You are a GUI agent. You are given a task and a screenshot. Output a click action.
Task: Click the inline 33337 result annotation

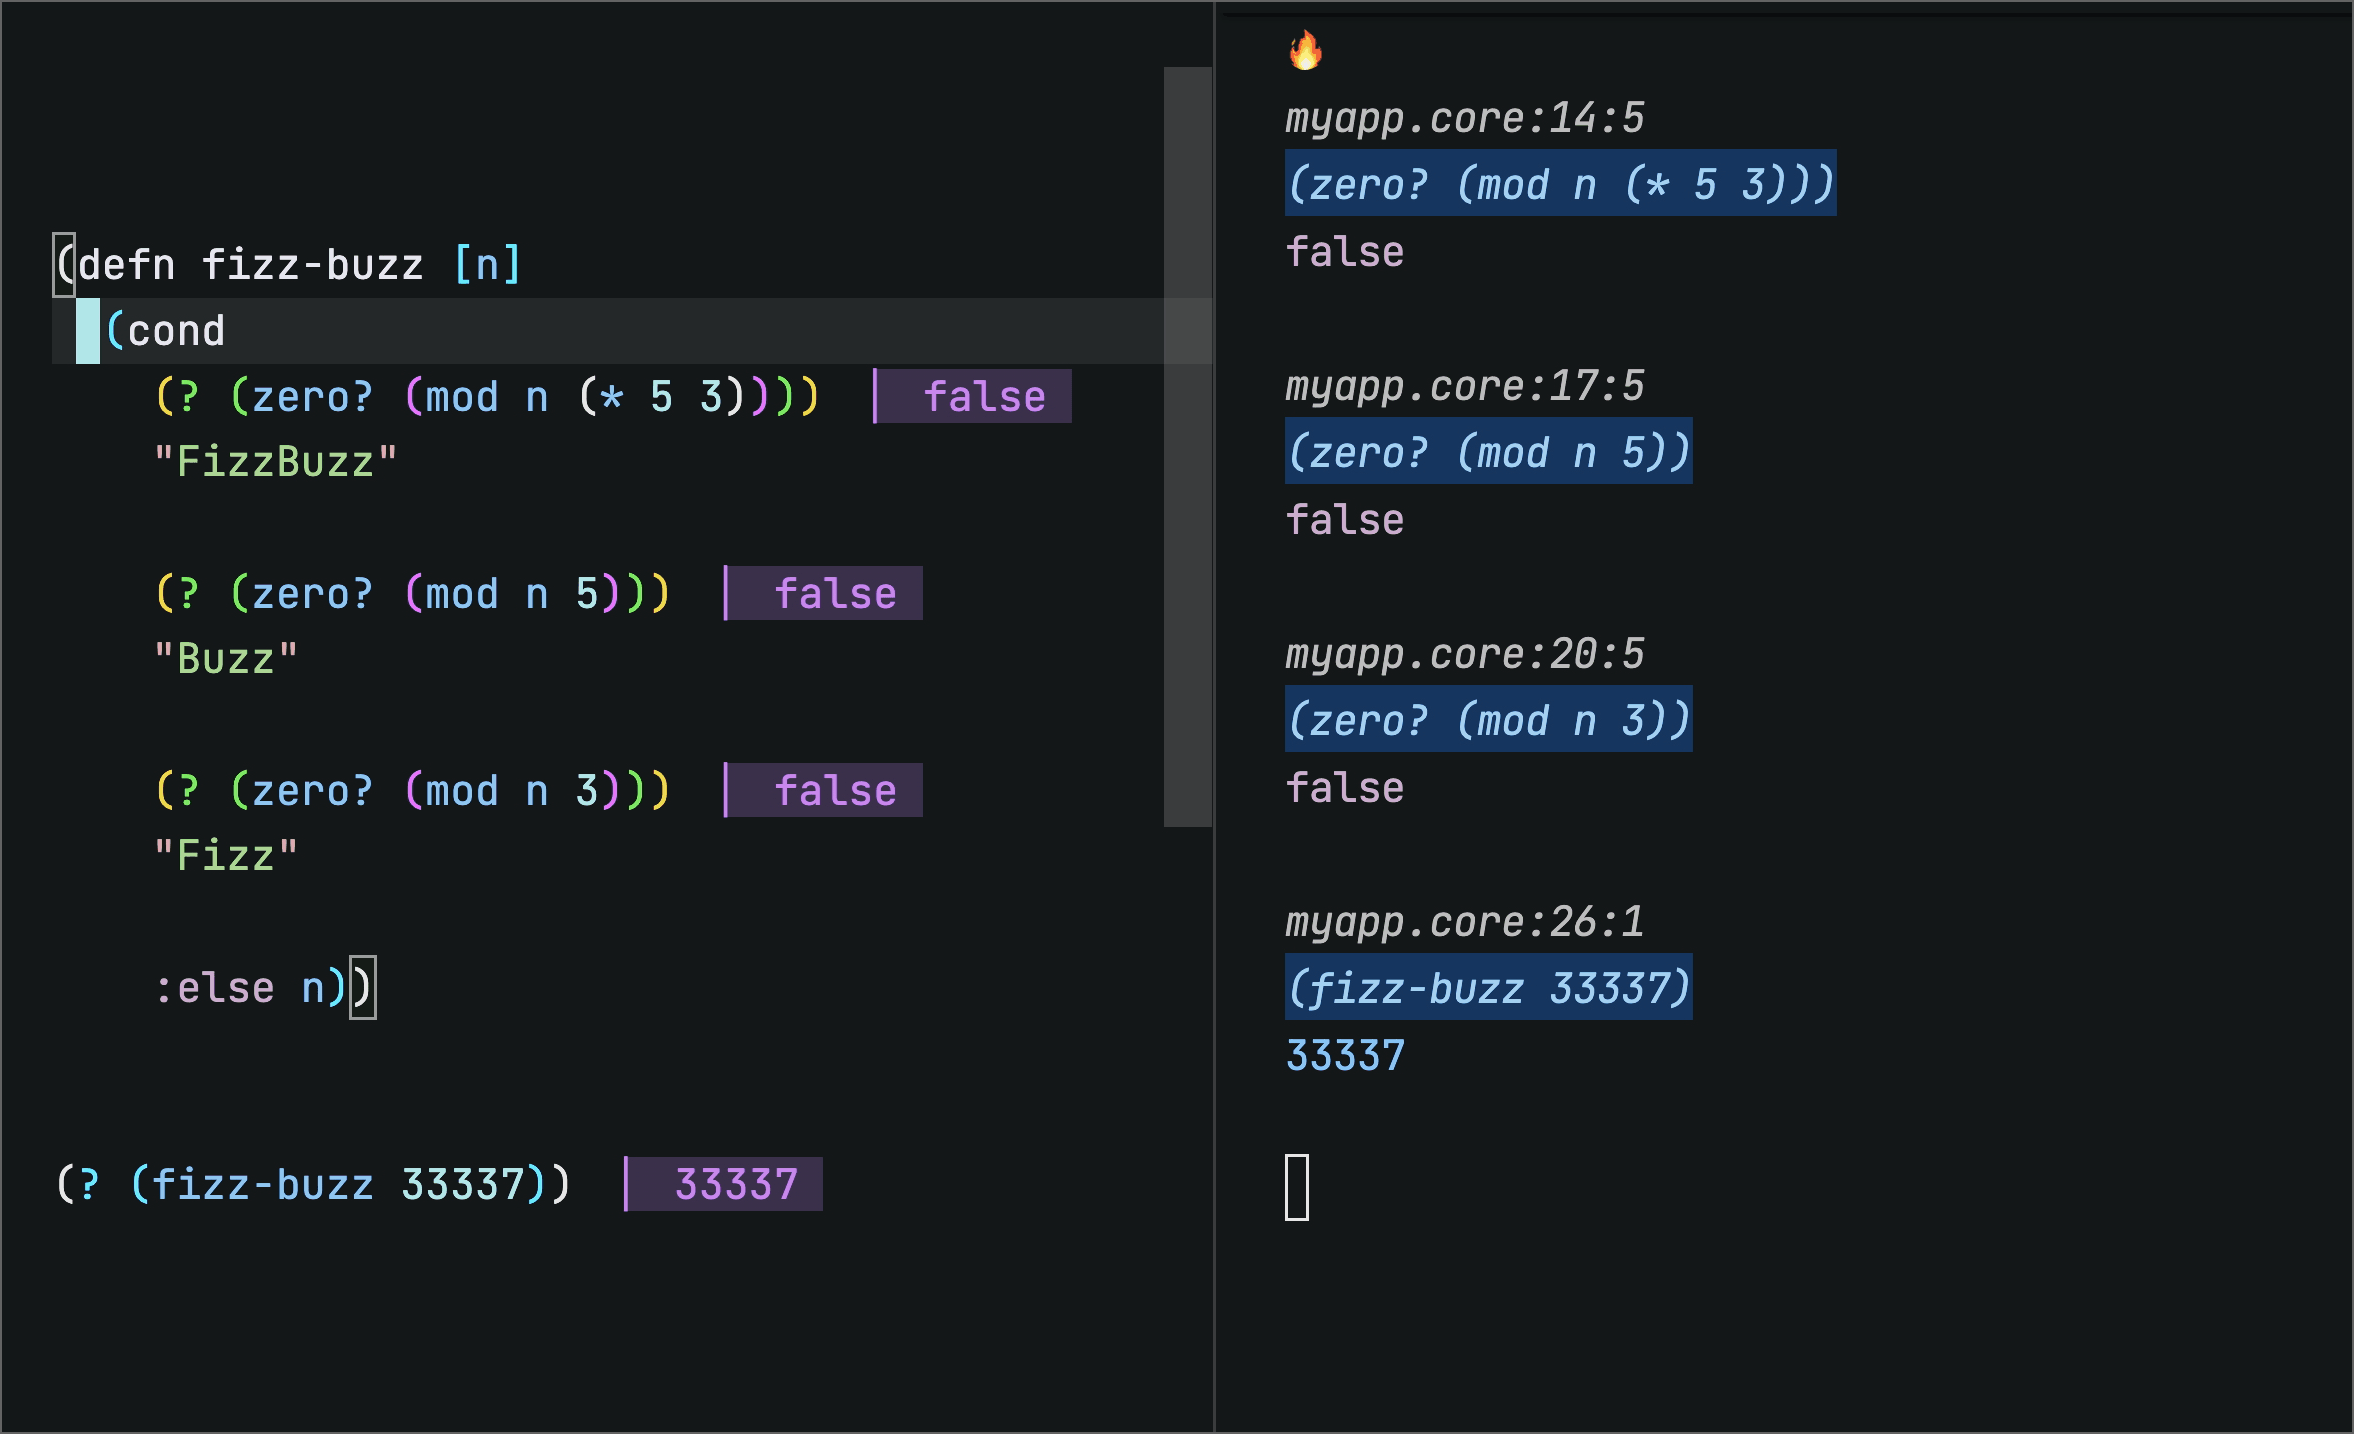724,1184
